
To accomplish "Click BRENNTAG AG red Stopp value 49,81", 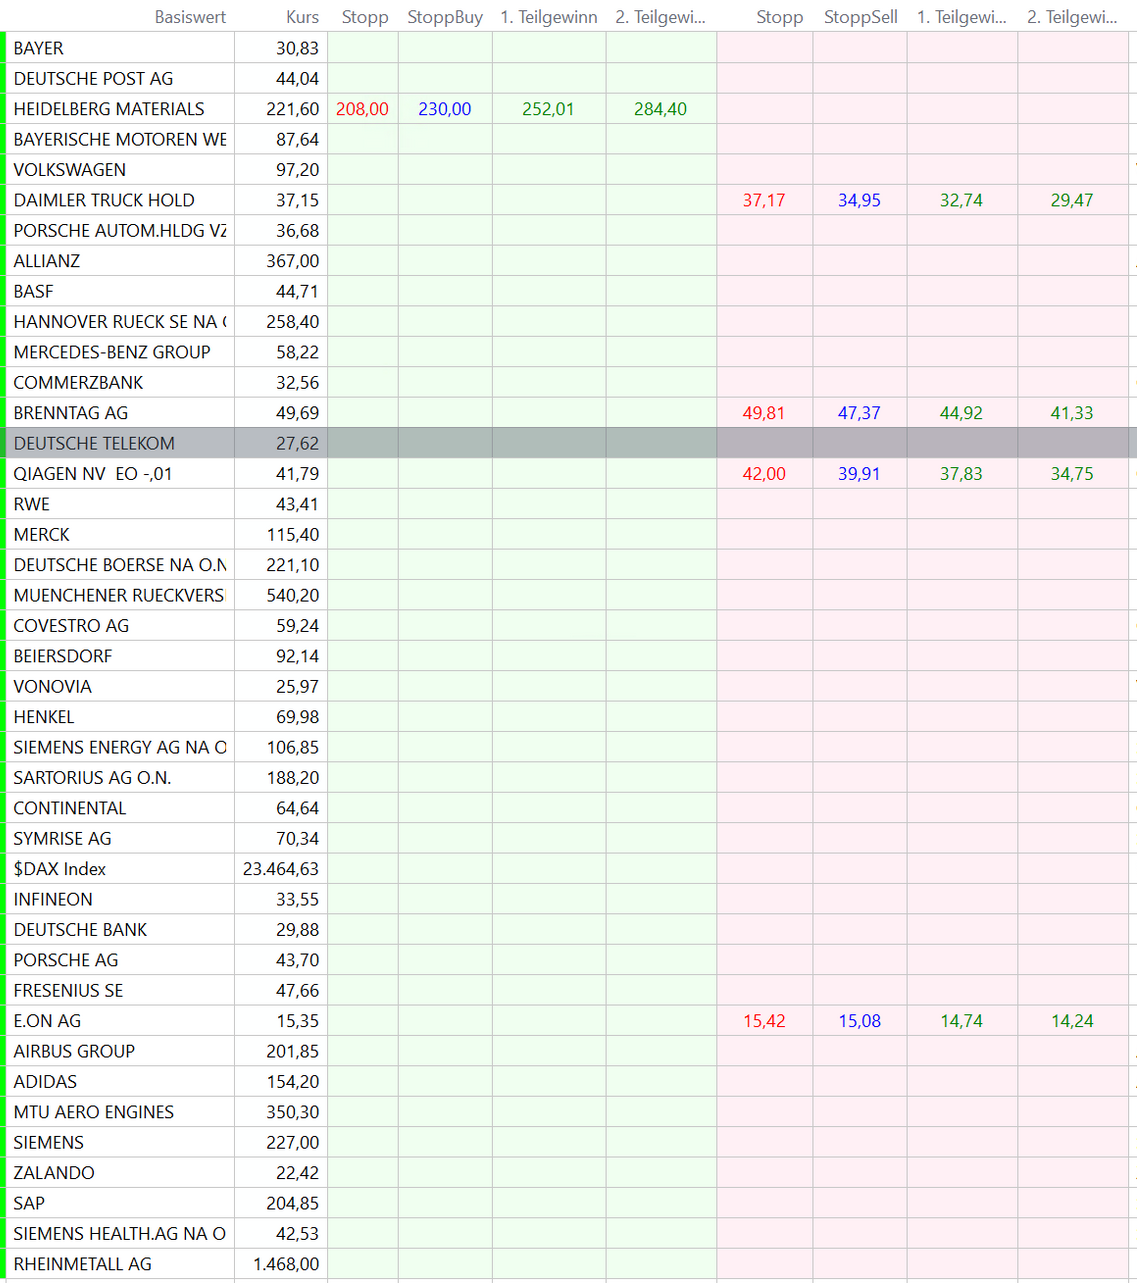I will click(764, 413).
